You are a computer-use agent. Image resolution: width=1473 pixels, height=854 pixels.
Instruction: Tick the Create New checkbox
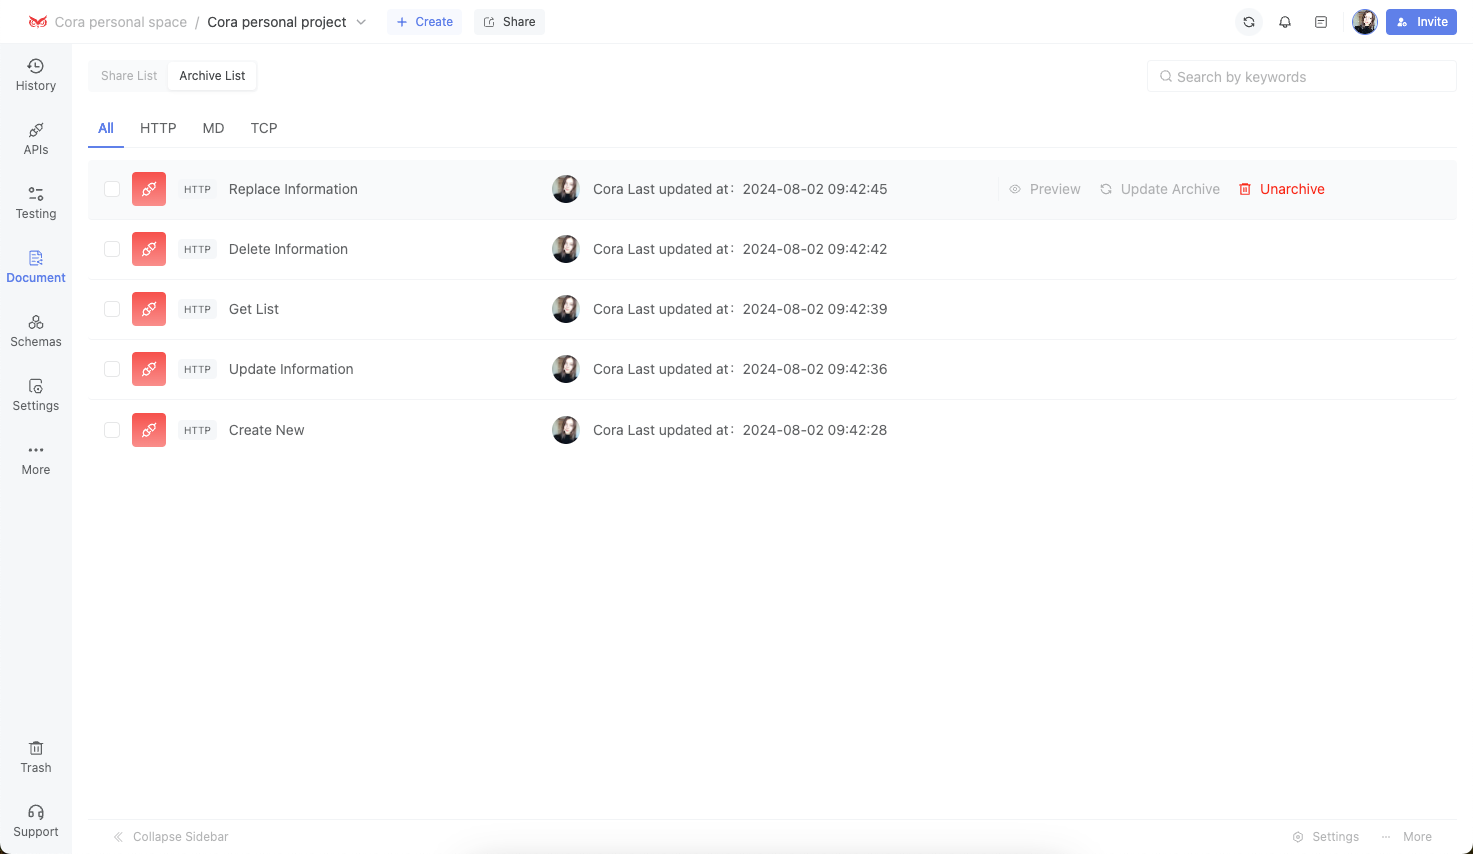[x=112, y=430]
